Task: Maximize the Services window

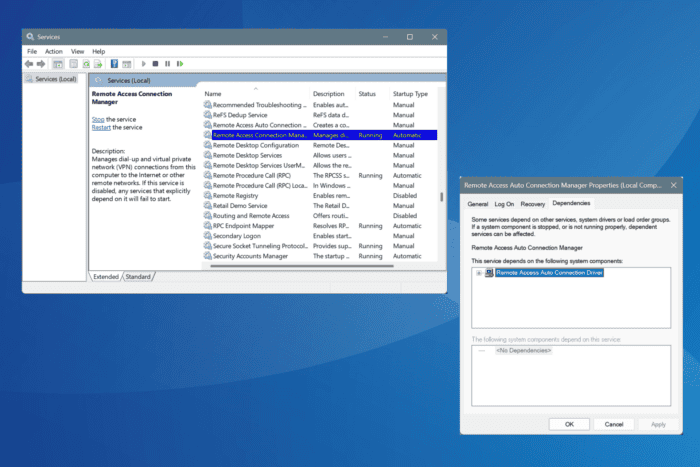Action: click(410, 37)
